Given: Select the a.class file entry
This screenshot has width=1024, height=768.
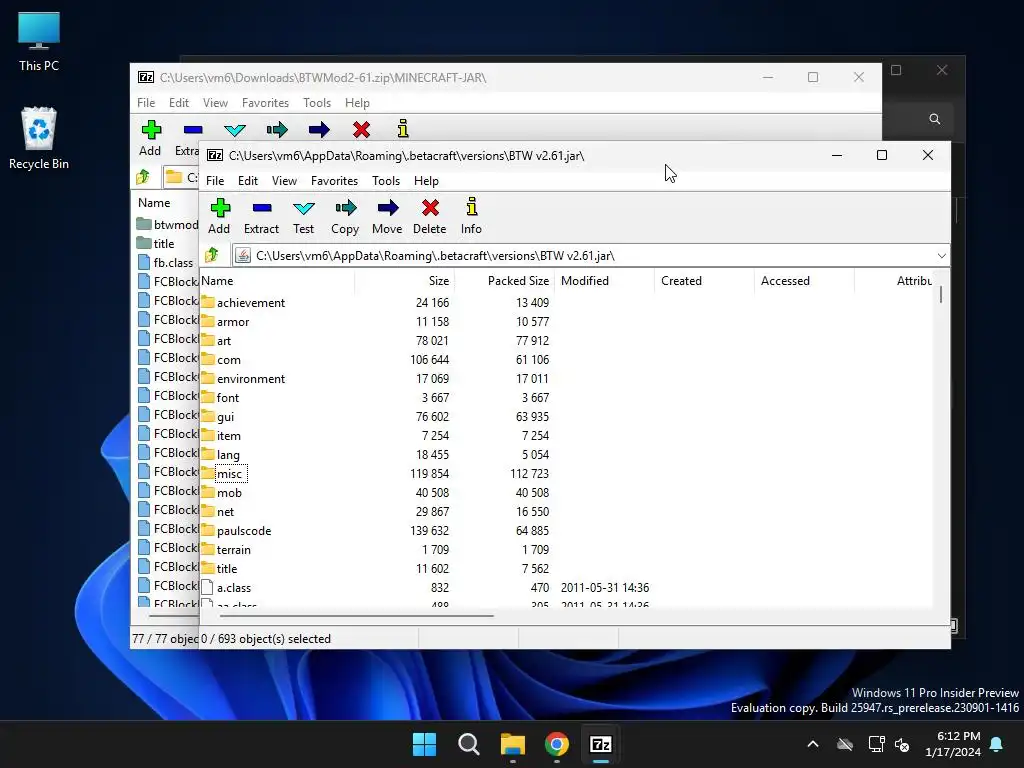Looking at the screenshot, I should tap(234, 588).
